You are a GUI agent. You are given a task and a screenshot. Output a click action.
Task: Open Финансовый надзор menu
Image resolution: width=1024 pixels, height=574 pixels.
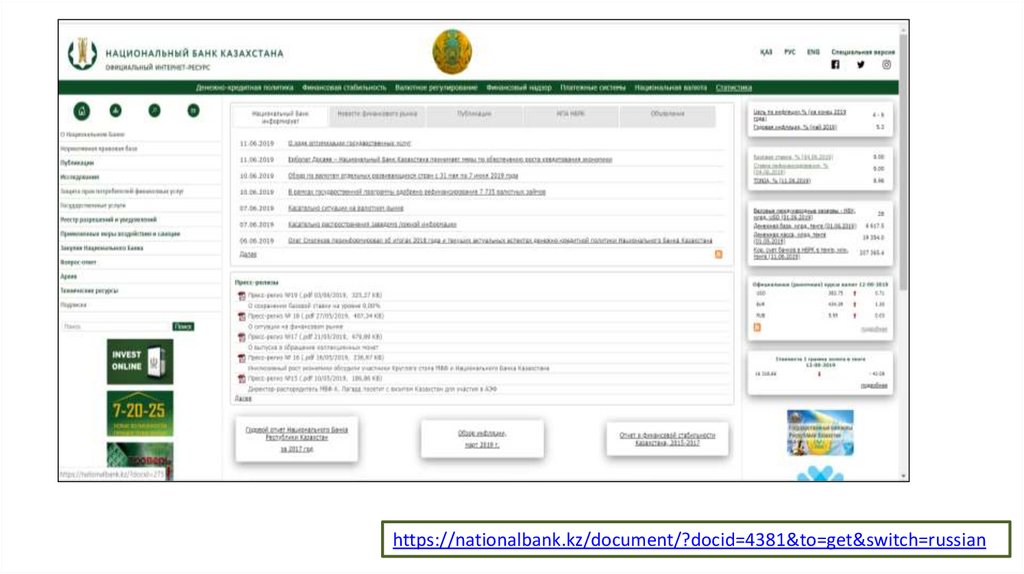[x=519, y=88]
